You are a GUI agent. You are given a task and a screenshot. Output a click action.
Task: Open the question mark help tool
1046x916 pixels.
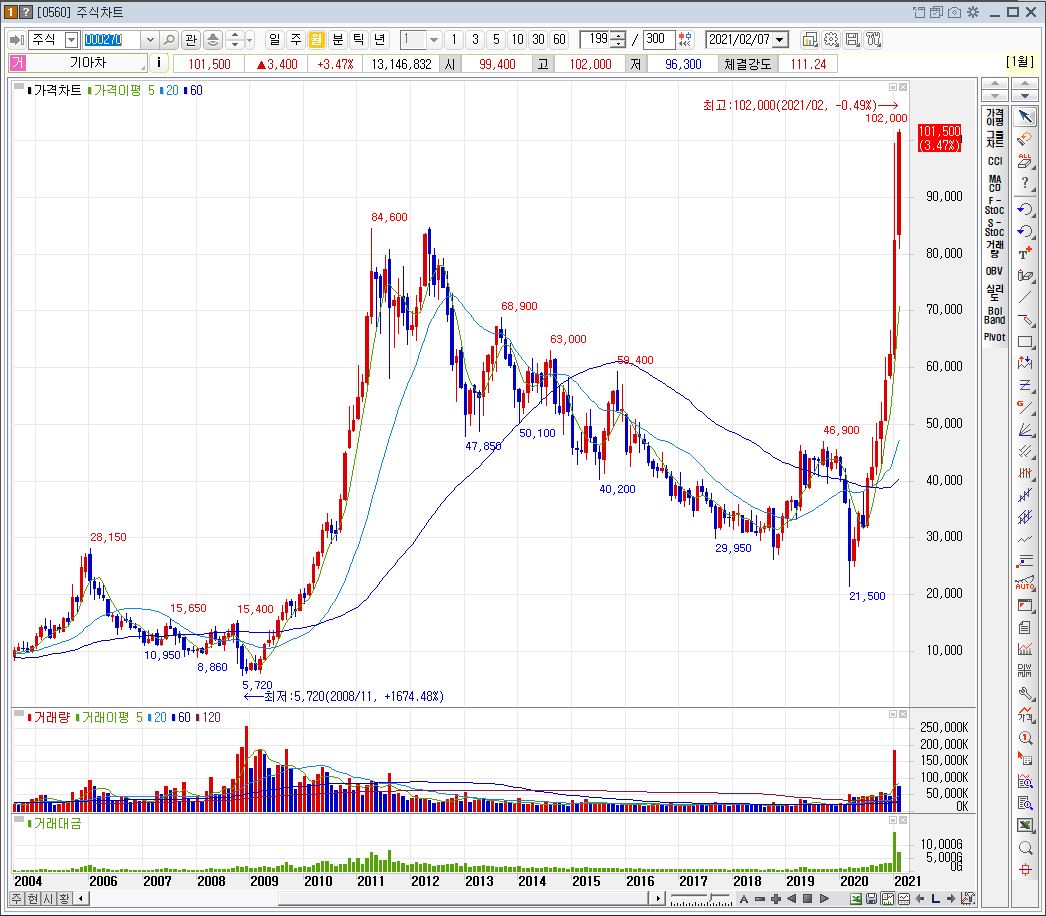[x=1025, y=183]
